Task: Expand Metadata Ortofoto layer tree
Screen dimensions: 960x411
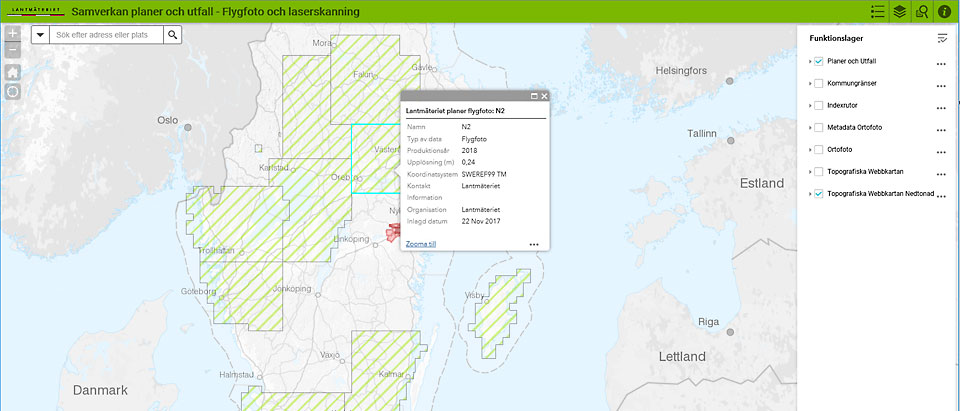Action: [x=810, y=128]
